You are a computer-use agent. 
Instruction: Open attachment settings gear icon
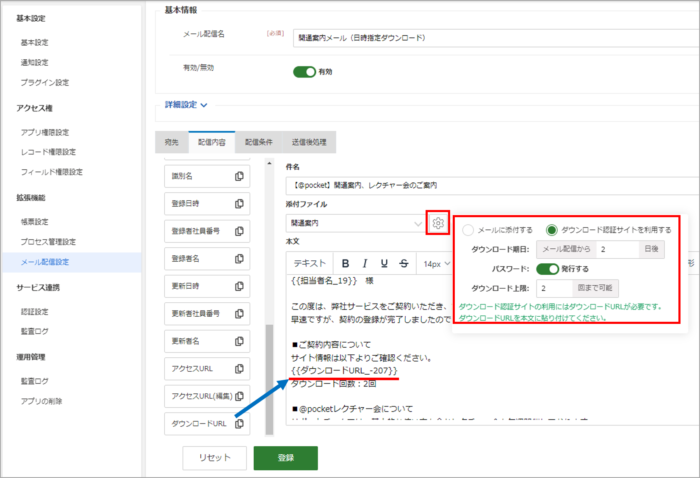438,223
